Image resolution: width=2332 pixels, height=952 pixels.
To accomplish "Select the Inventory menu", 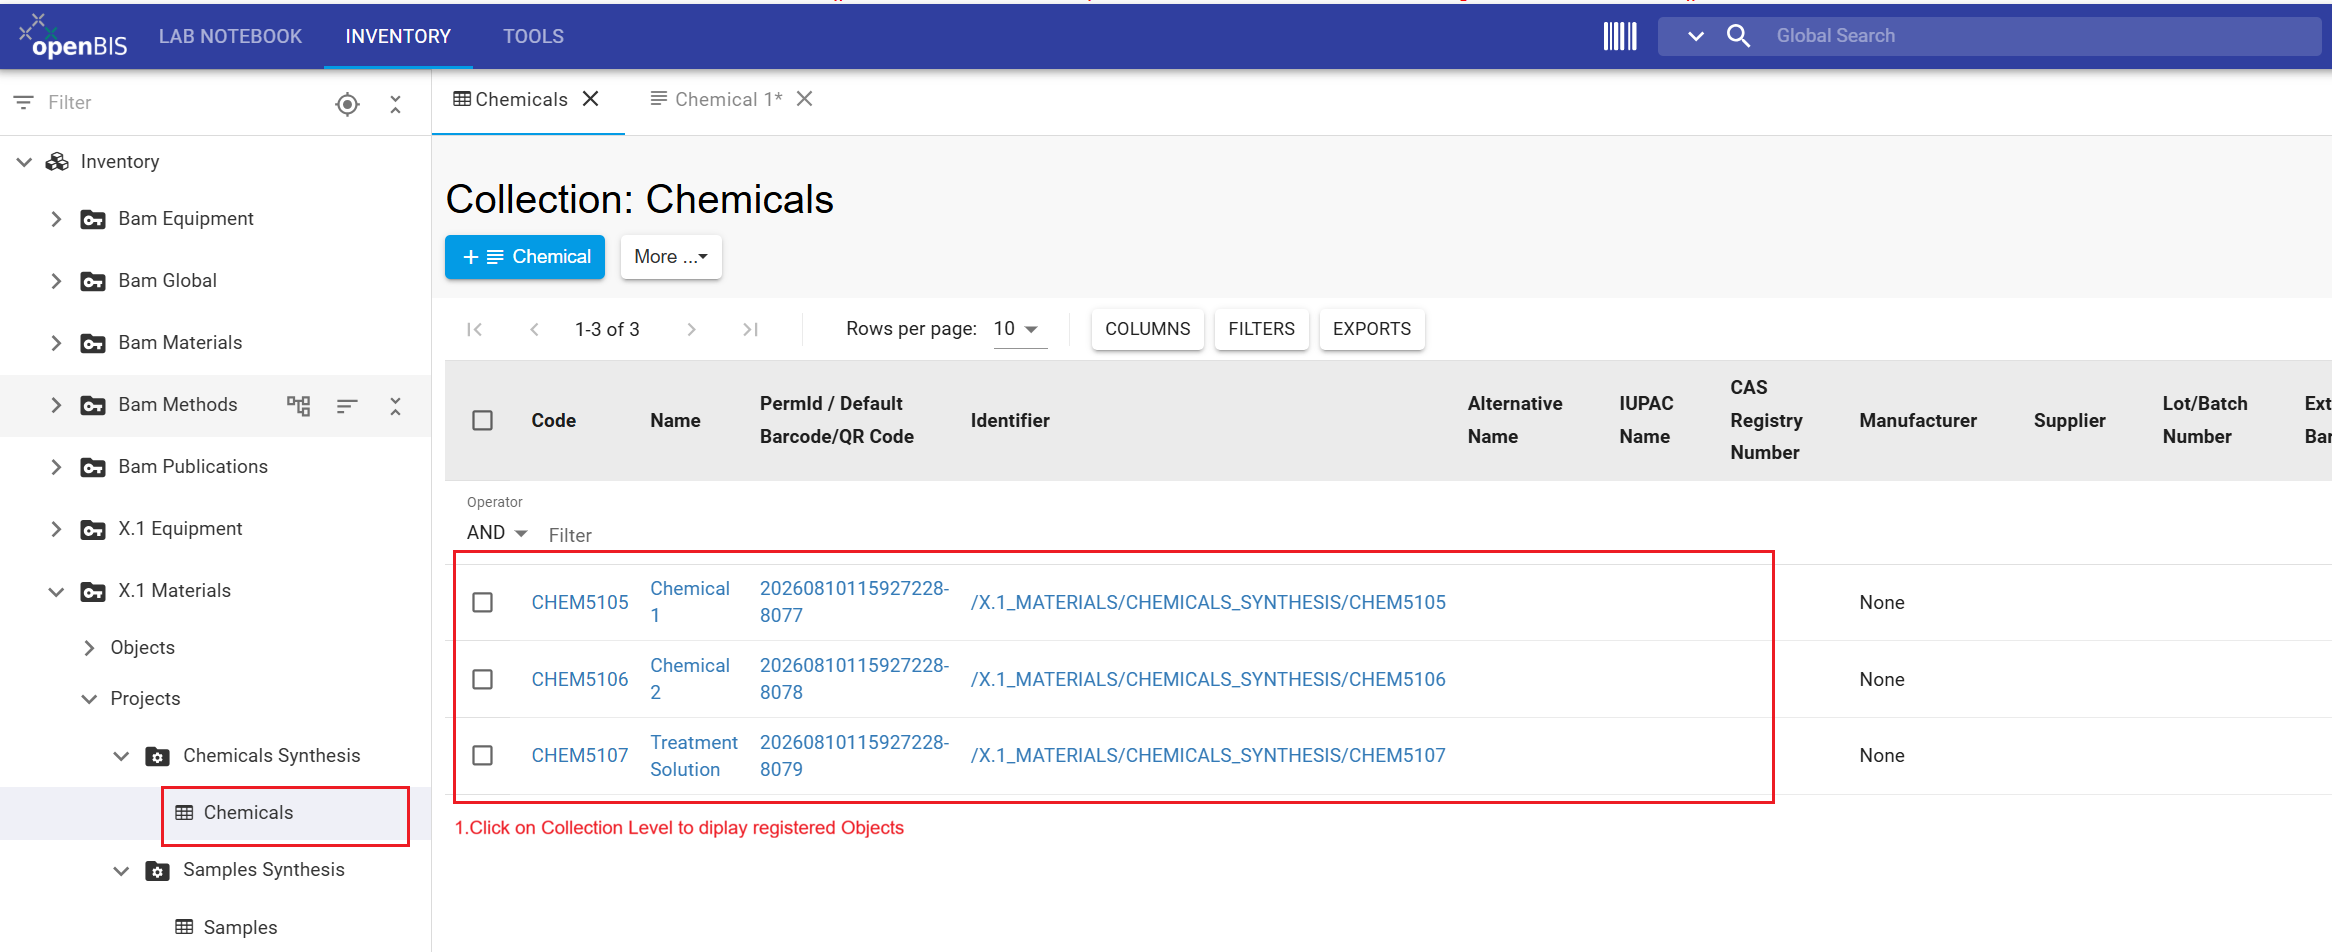I will coord(398,36).
